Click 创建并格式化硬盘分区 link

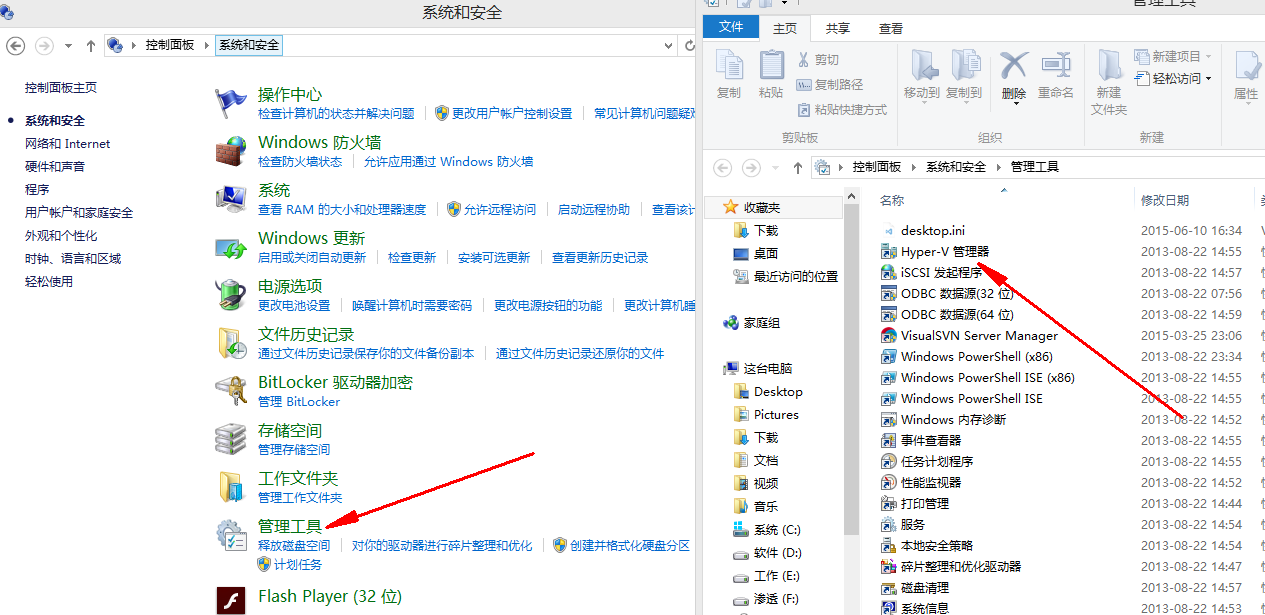(630, 546)
